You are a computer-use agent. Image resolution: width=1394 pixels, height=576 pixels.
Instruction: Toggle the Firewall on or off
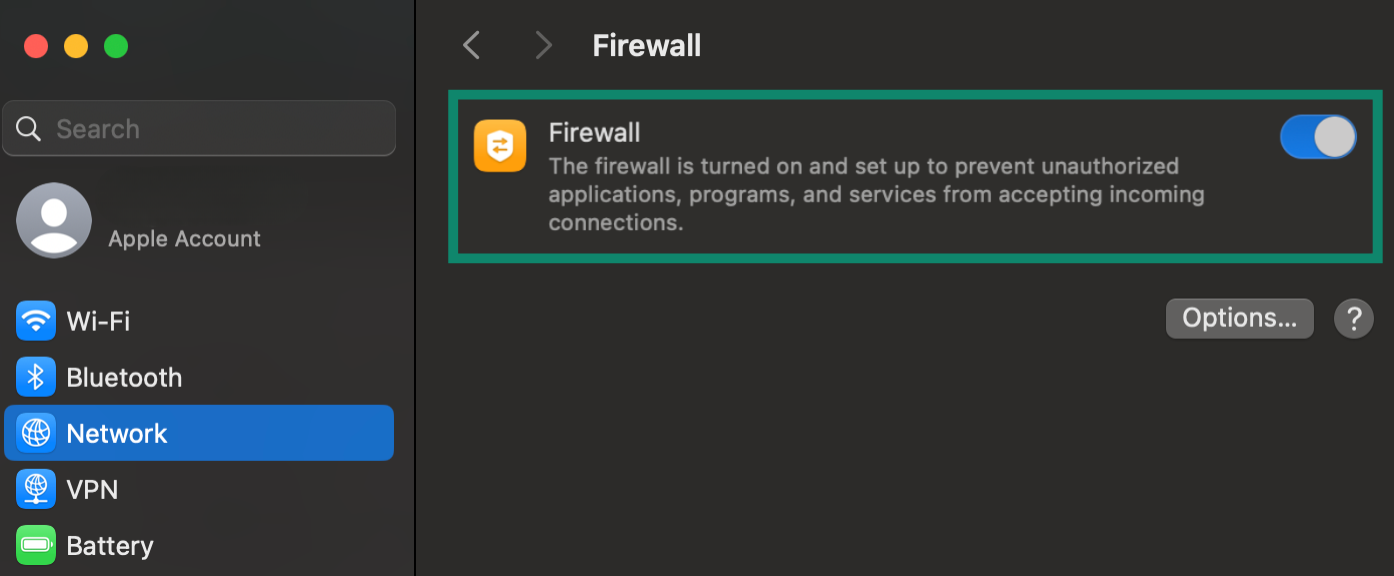[x=1318, y=137]
